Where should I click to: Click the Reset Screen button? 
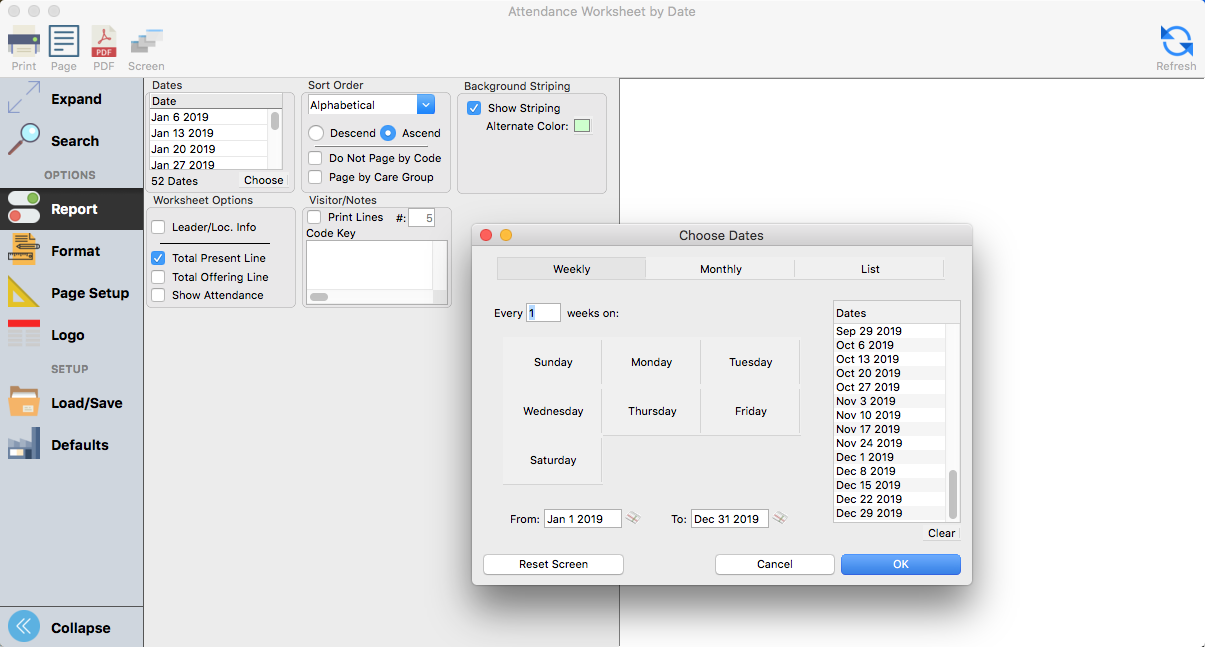[x=553, y=564]
